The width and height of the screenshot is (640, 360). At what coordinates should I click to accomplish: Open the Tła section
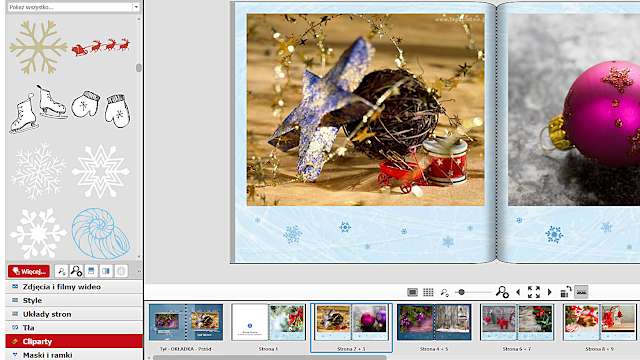click(74, 328)
